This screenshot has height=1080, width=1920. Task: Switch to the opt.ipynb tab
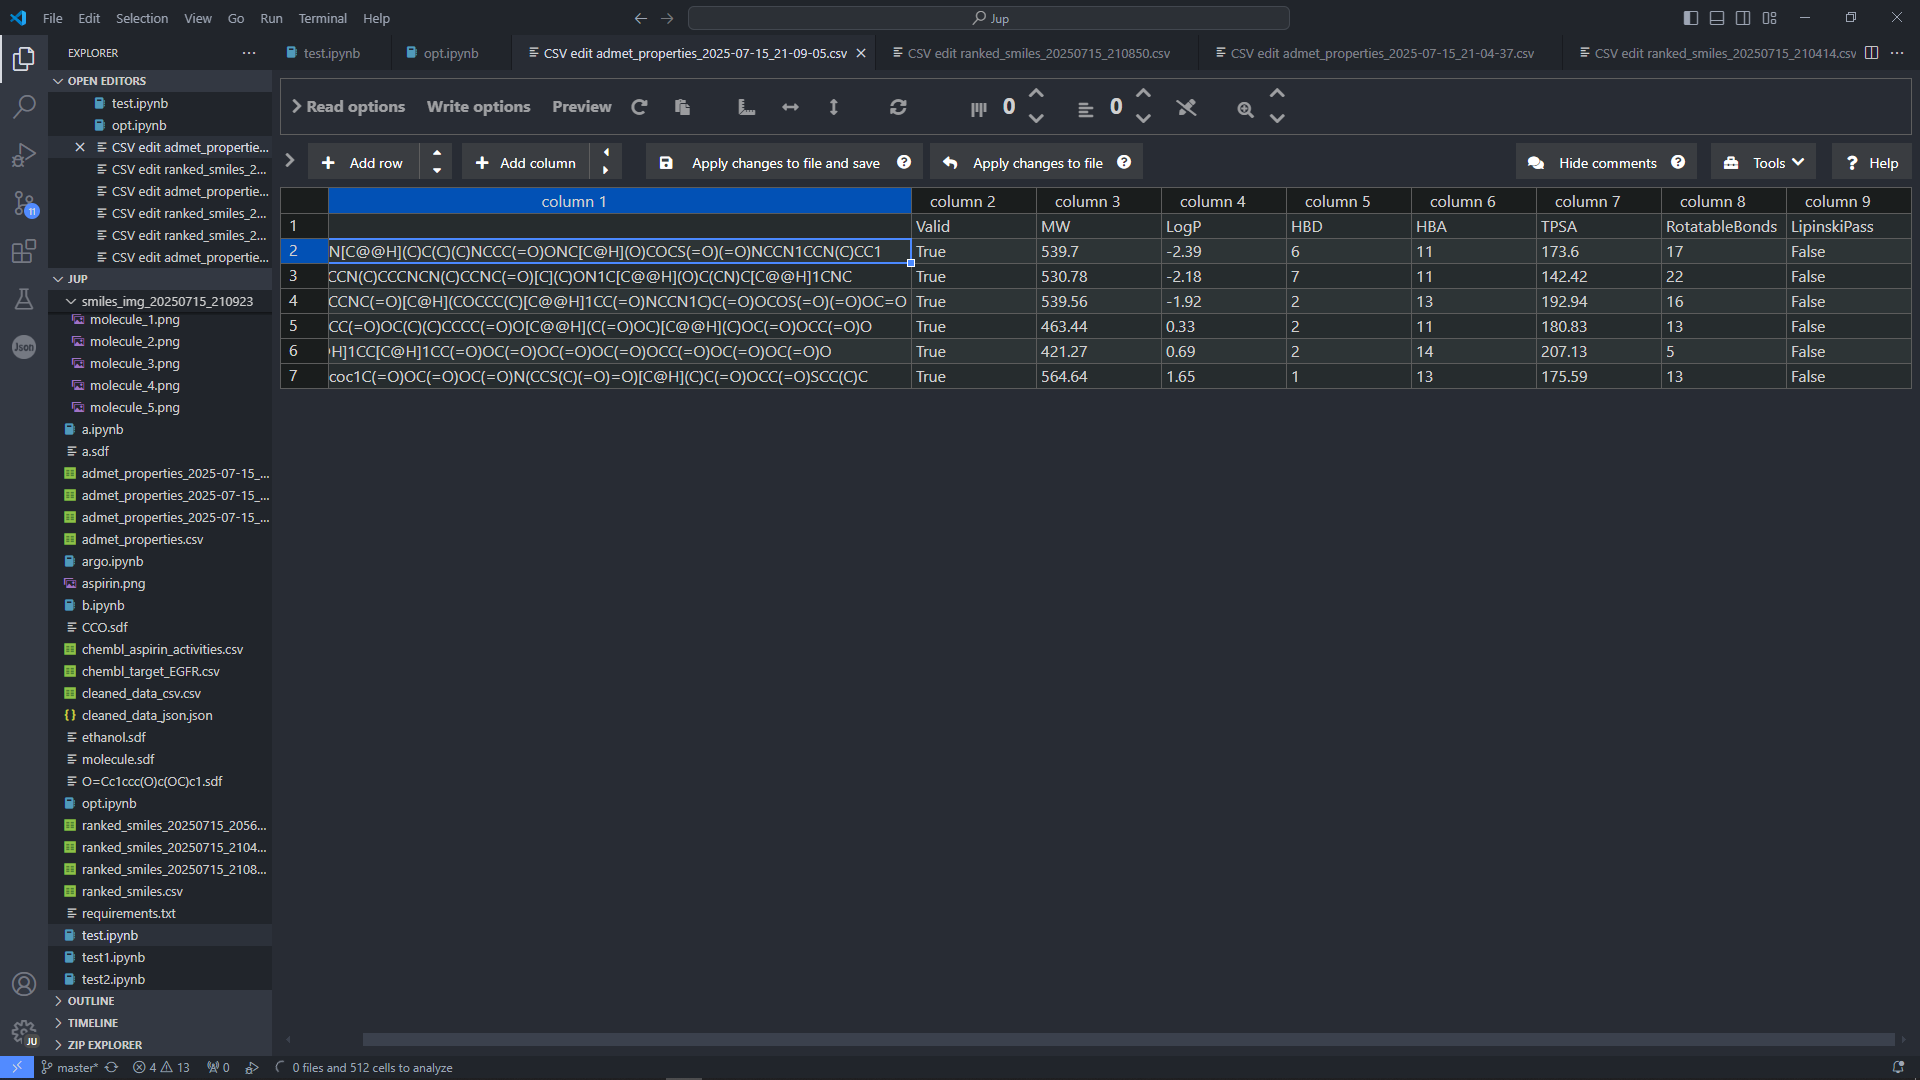point(442,53)
